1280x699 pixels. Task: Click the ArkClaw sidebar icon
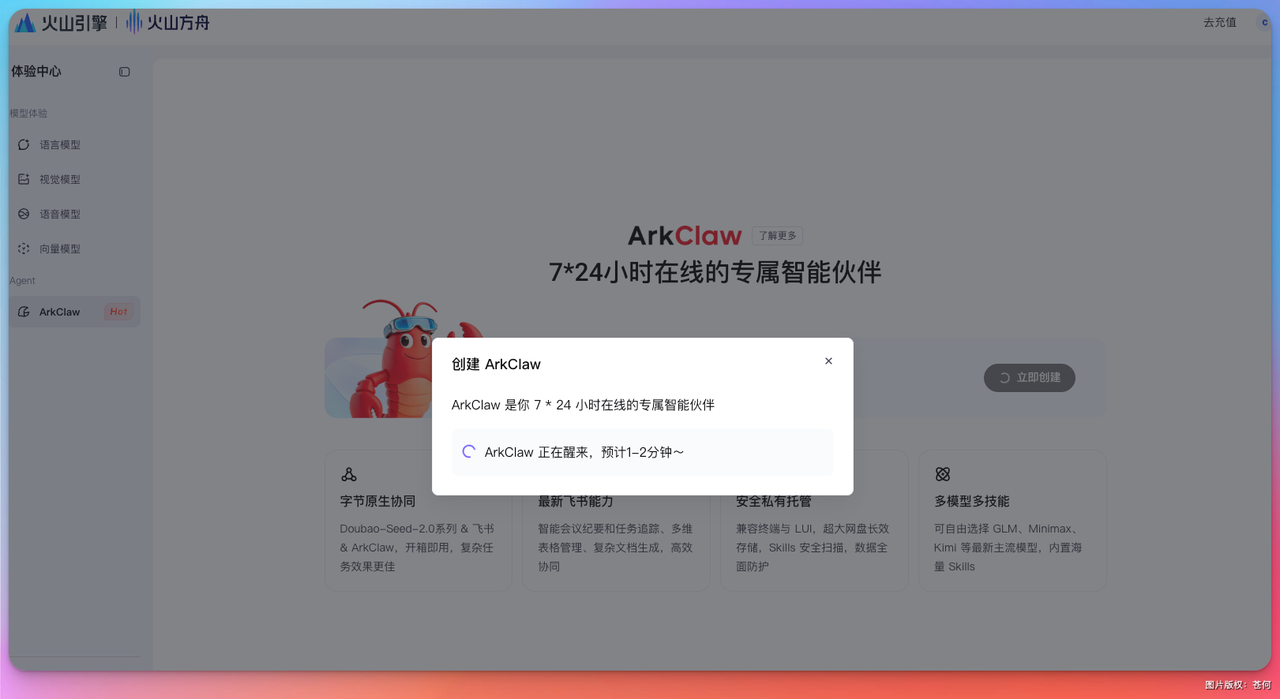[x=24, y=312]
